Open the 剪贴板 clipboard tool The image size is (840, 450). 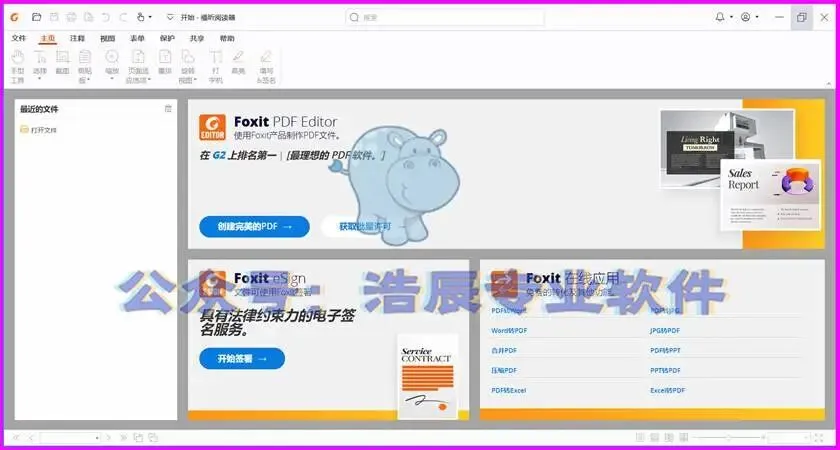pyautogui.click(x=85, y=66)
